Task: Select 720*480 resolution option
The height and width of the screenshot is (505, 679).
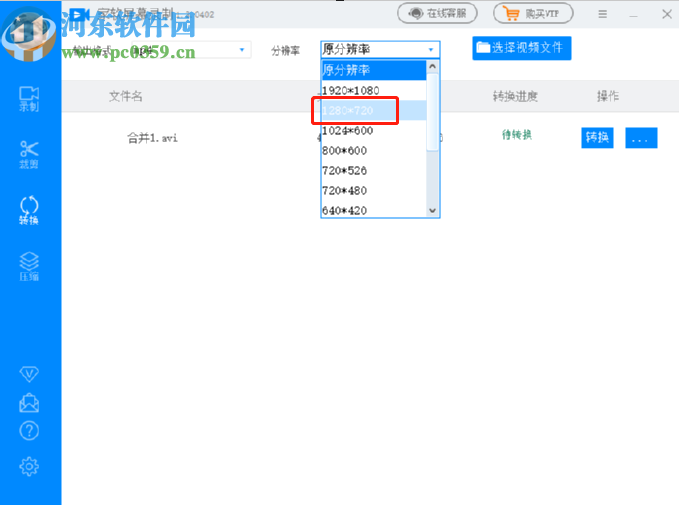Action: click(374, 190)
